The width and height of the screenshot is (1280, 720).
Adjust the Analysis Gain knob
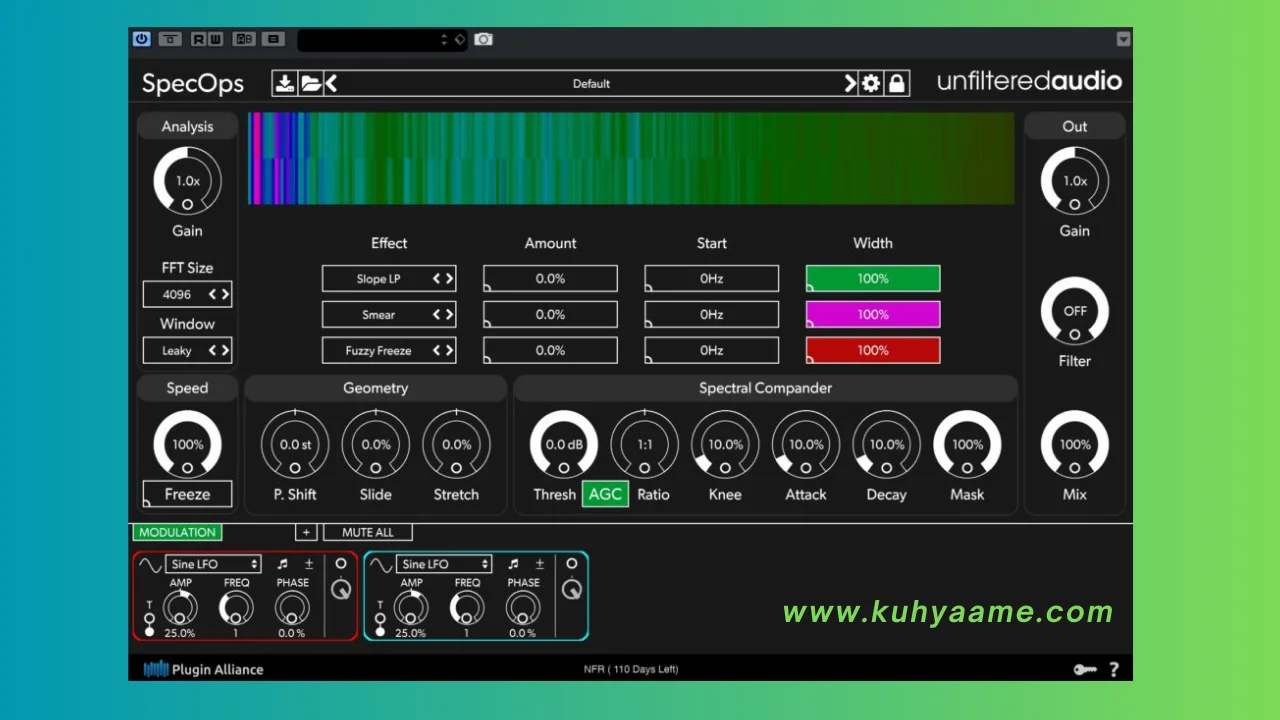(187, 182)
